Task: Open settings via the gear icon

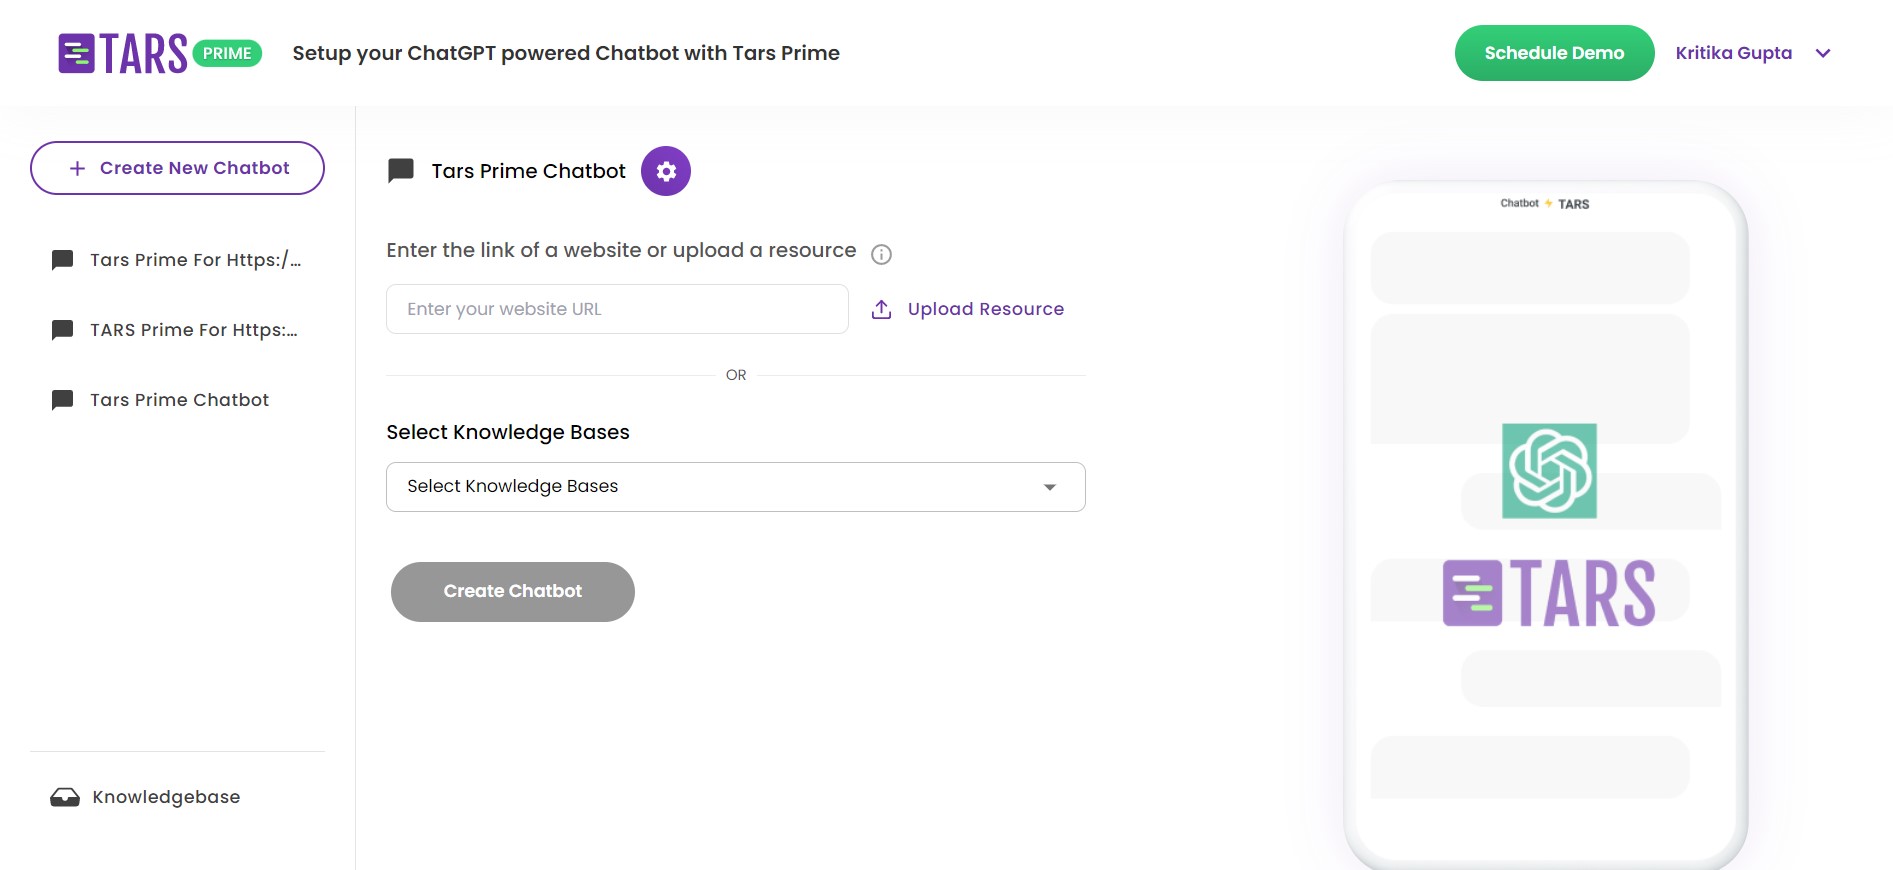Action: [665, 171]
